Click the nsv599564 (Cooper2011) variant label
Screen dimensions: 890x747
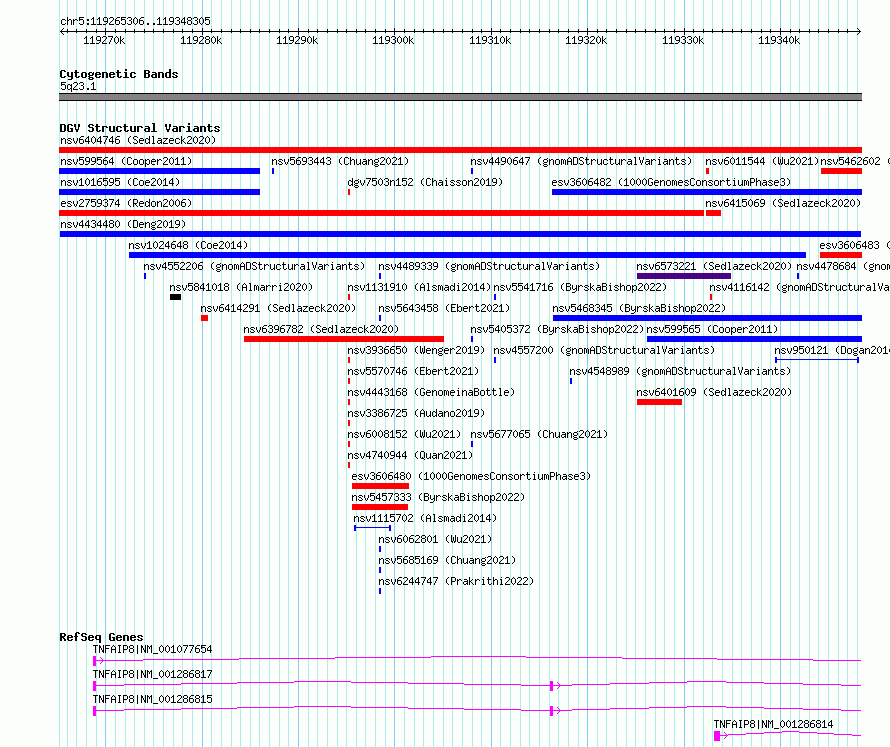click(x=126, y=161)
